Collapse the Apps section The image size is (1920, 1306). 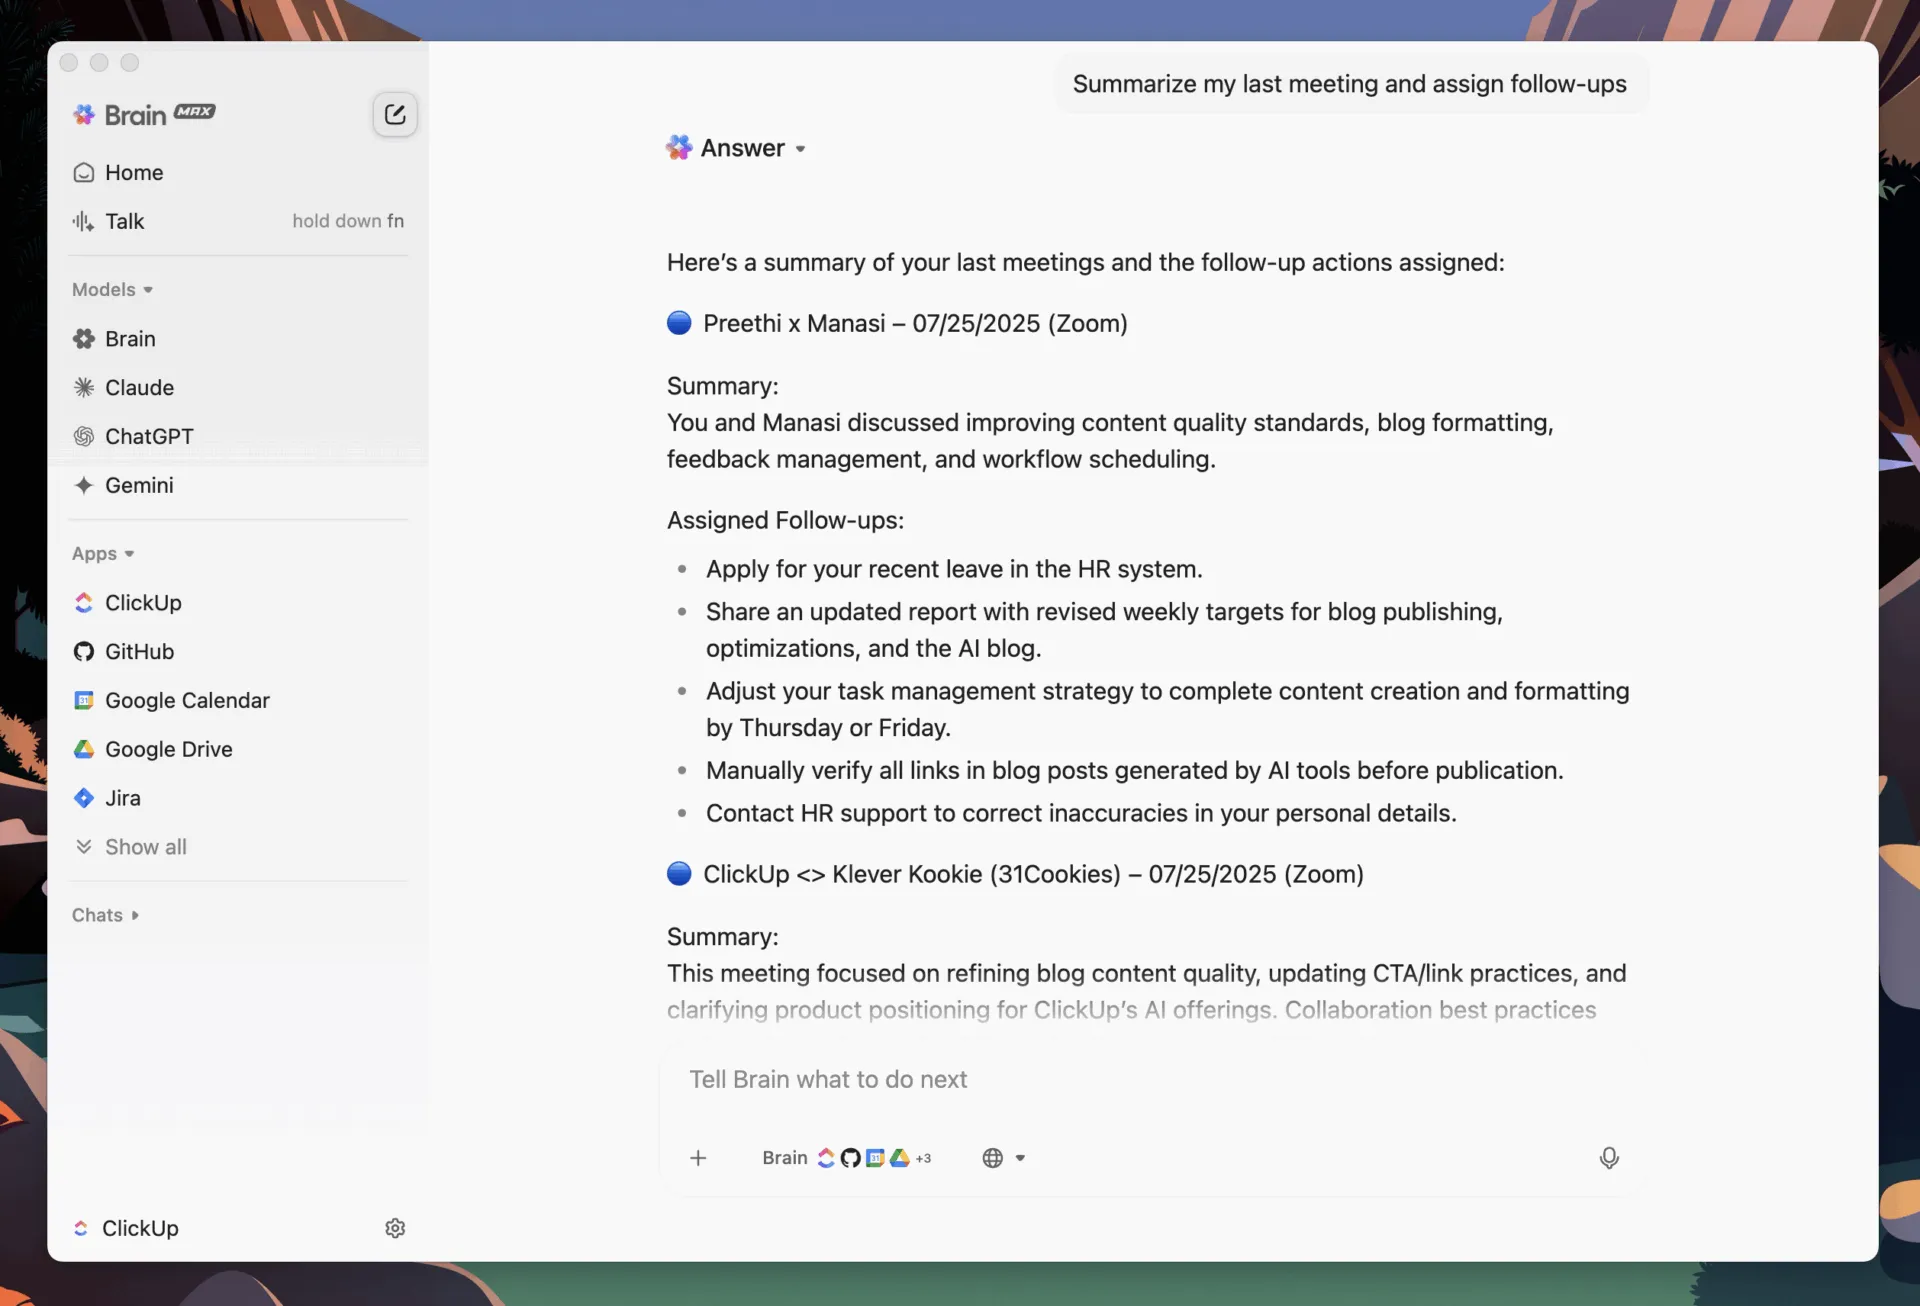103,554
